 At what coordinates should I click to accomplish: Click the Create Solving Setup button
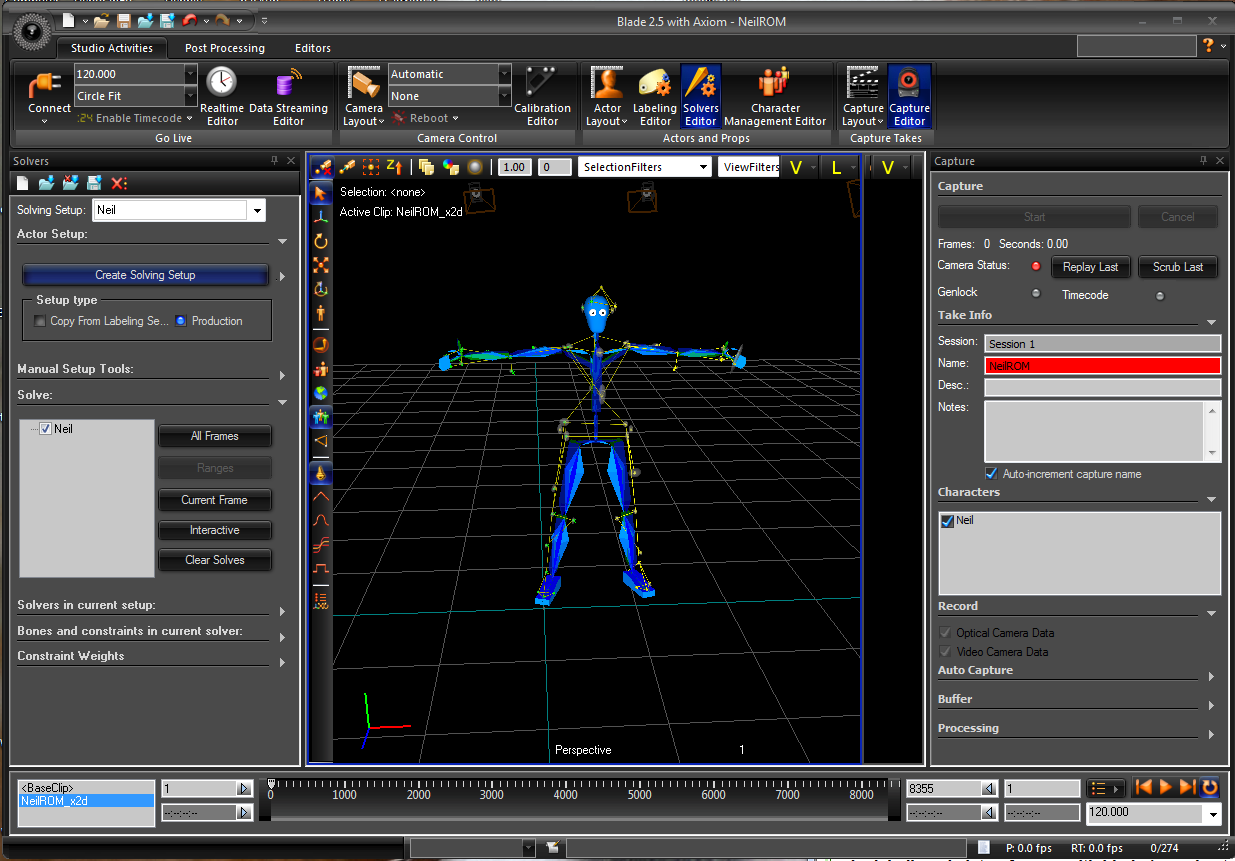(x=145, y=275)
